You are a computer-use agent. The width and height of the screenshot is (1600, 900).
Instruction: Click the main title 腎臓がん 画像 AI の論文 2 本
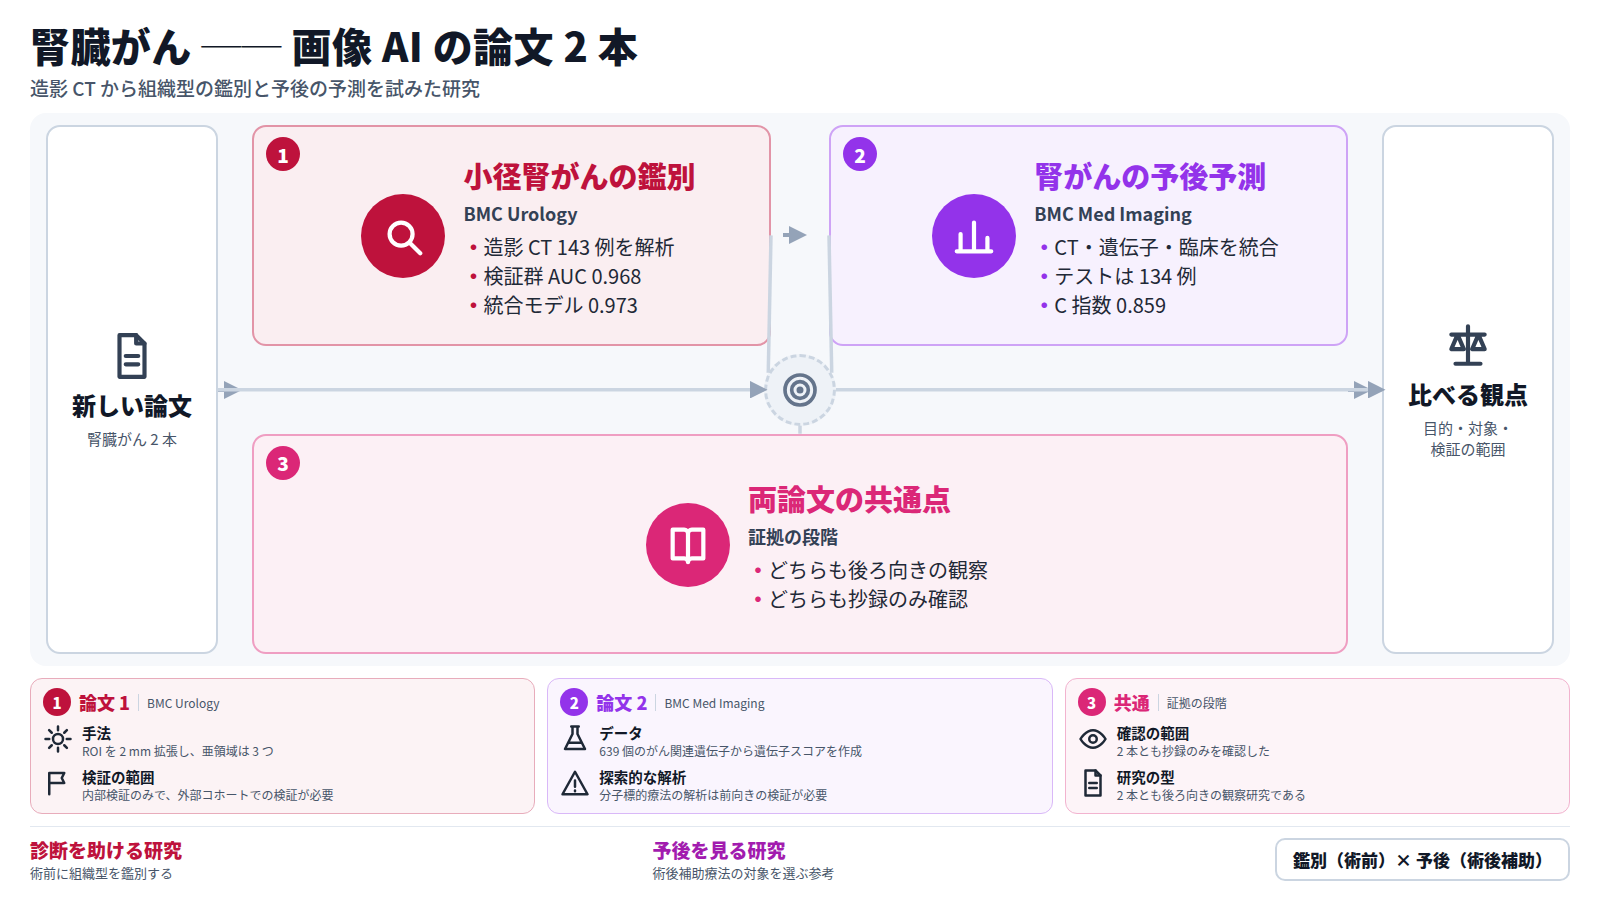[334, 47]
